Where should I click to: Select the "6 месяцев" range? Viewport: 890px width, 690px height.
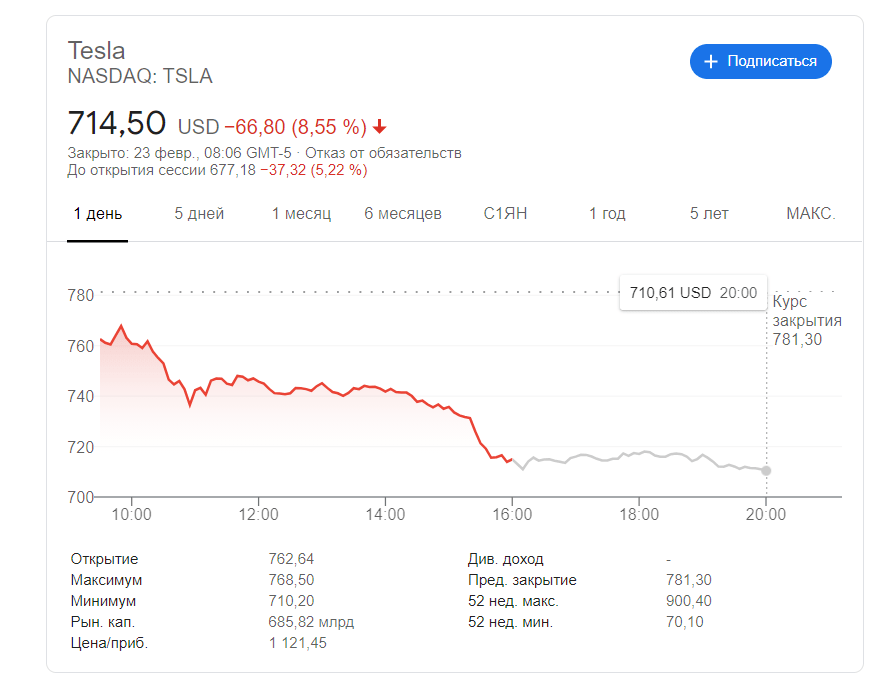403,214
